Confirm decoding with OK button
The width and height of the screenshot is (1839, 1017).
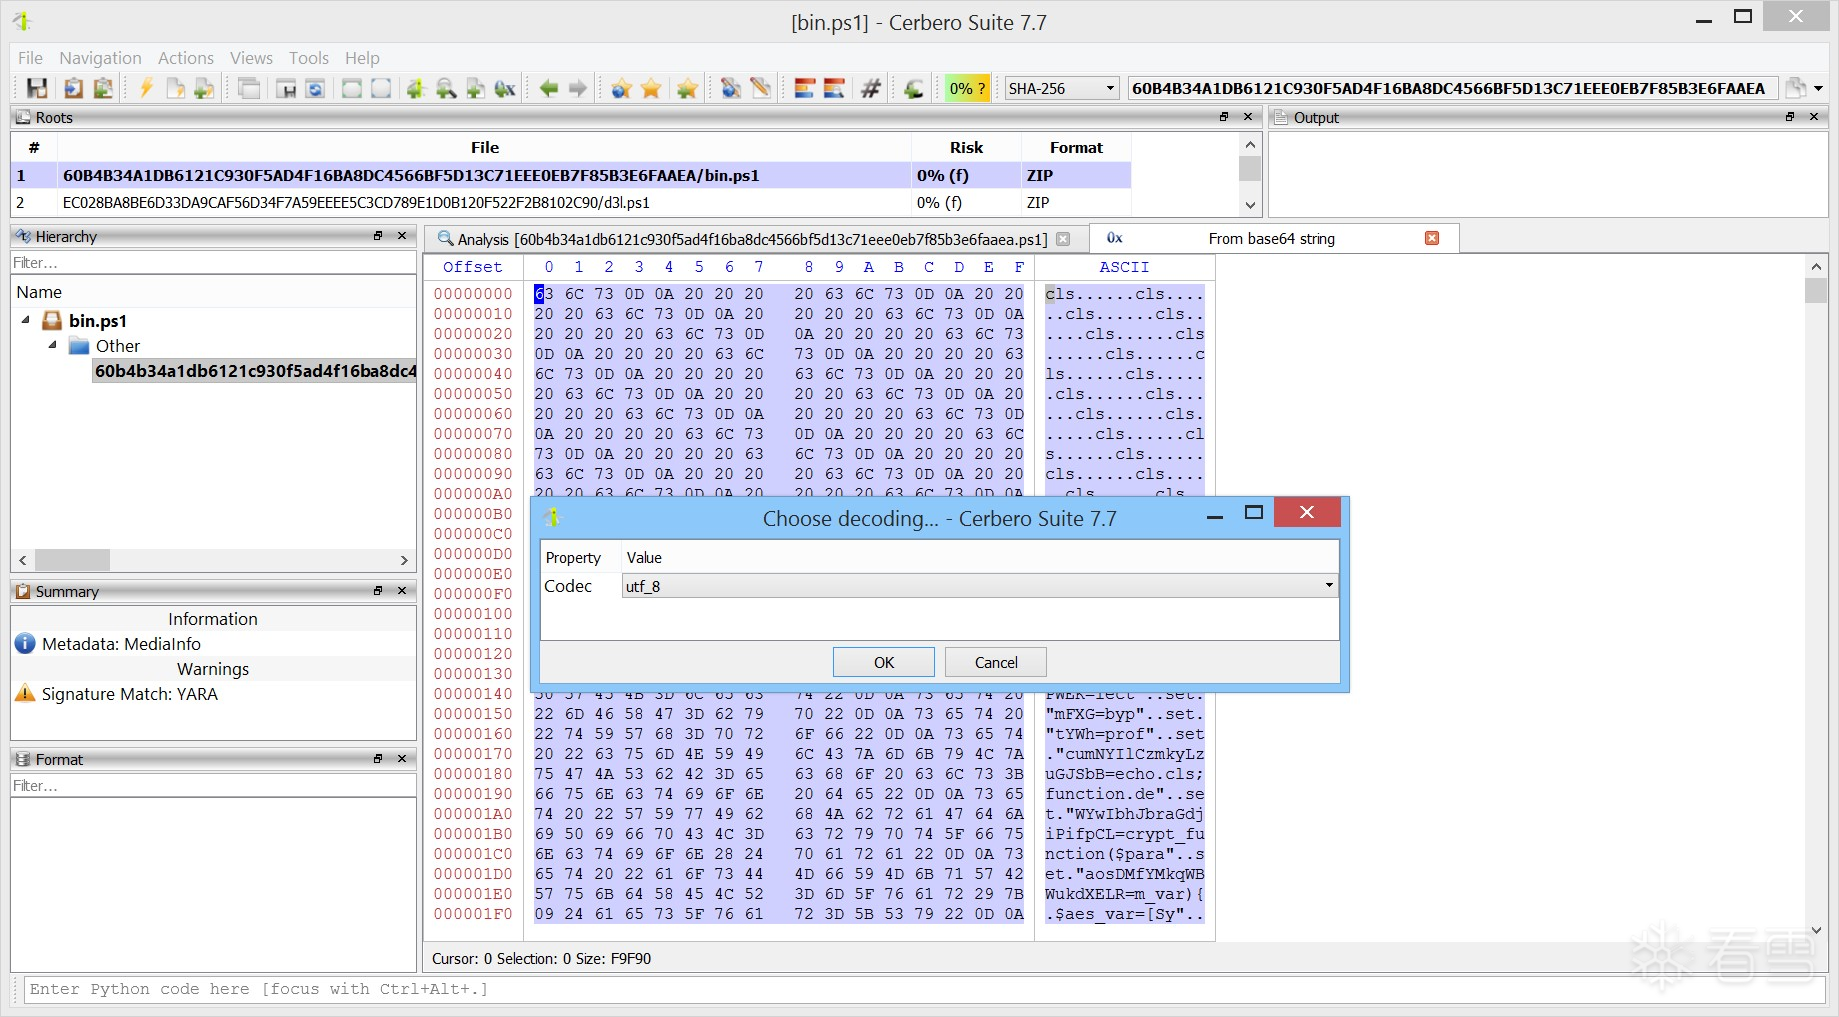tap(884, 662)
